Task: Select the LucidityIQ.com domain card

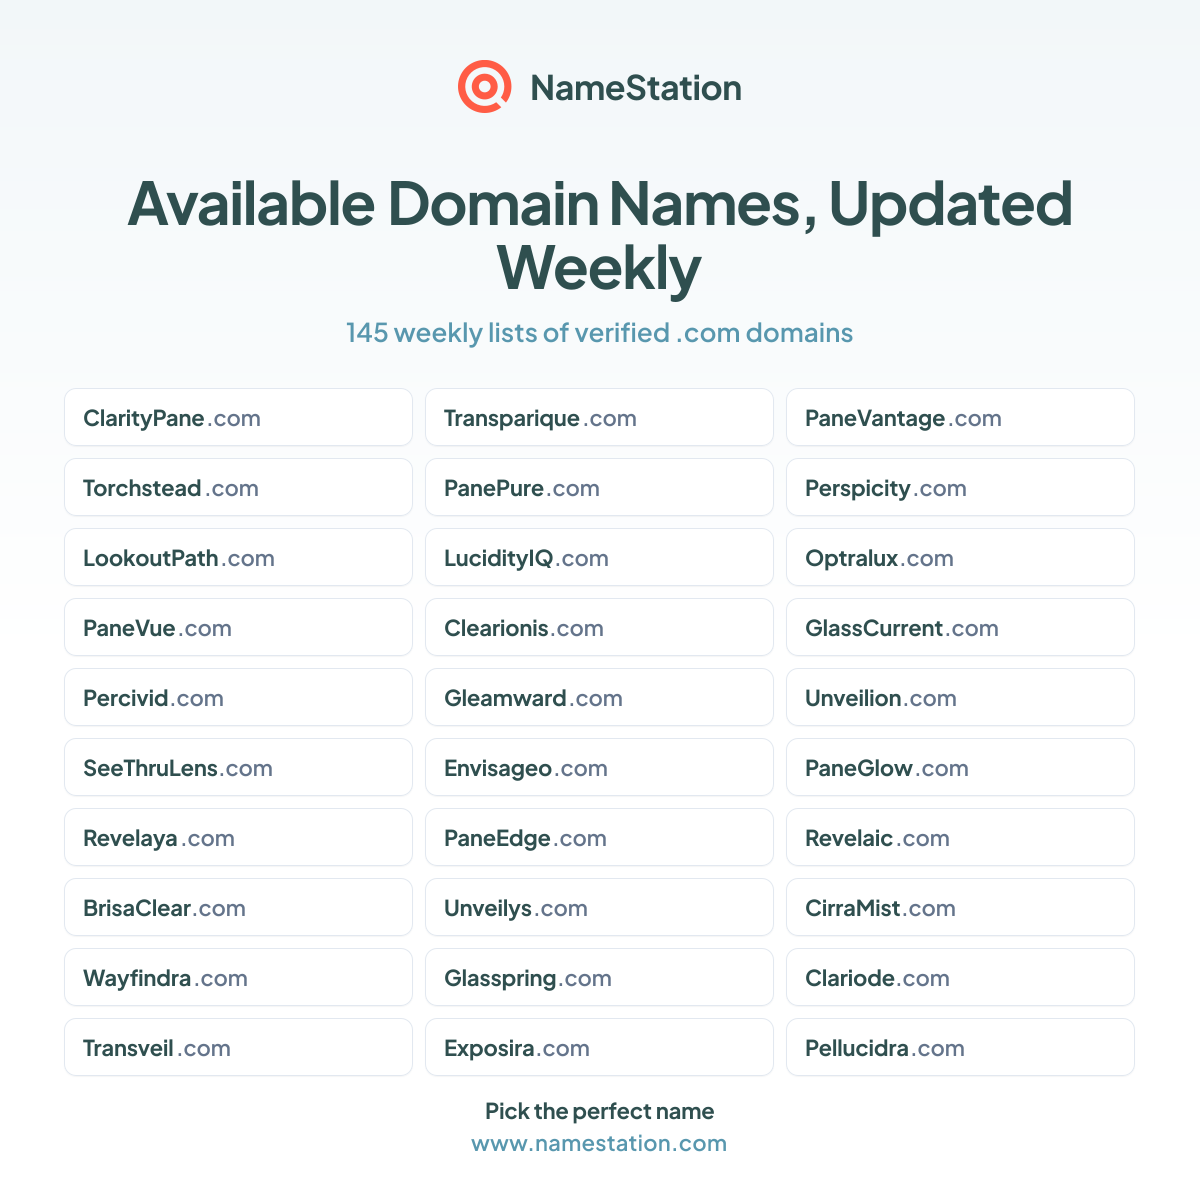Action: [x=599, y=557]
